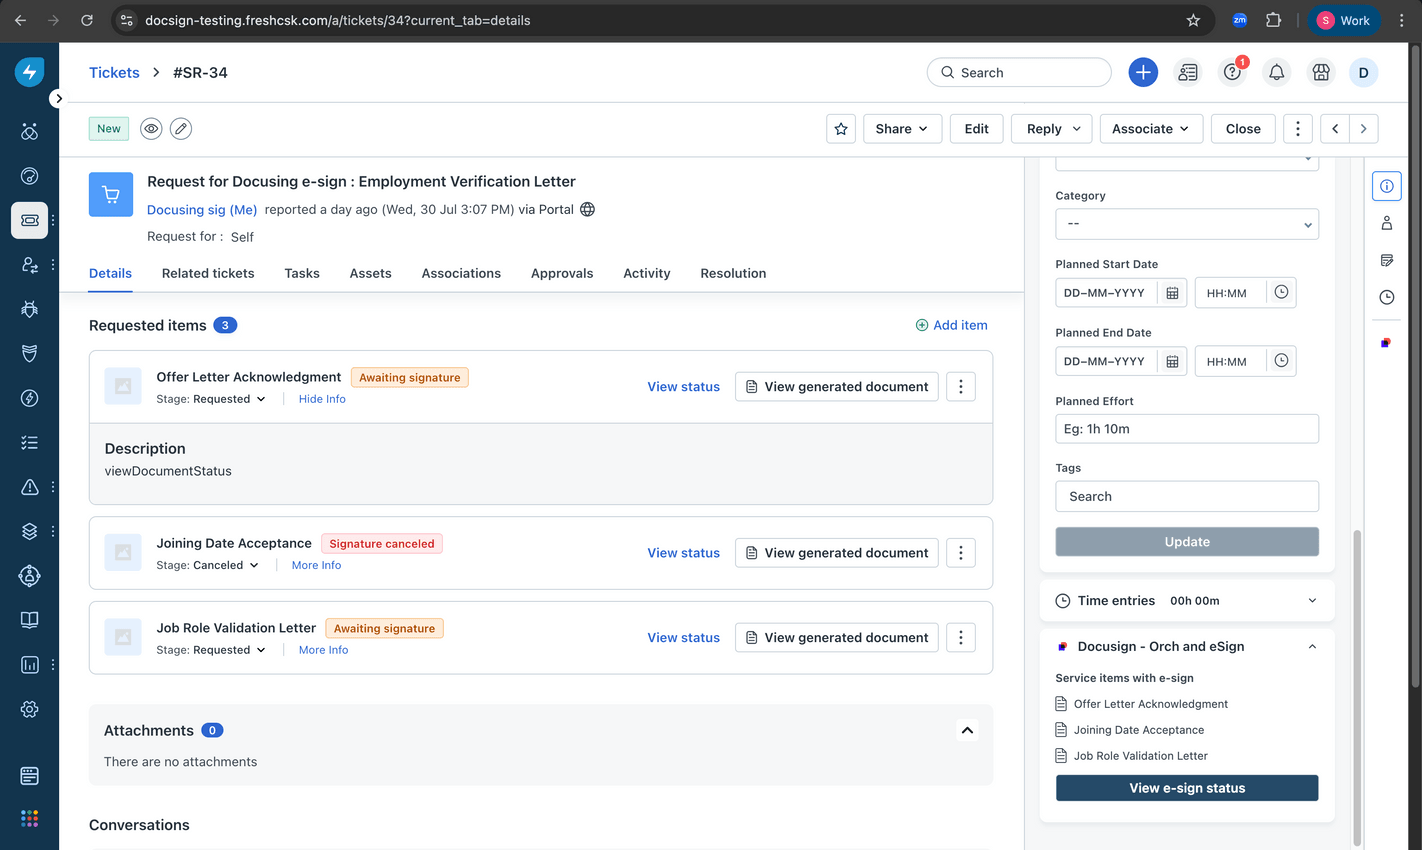Open the Bugs icon in sidebar

coord(30,309)
